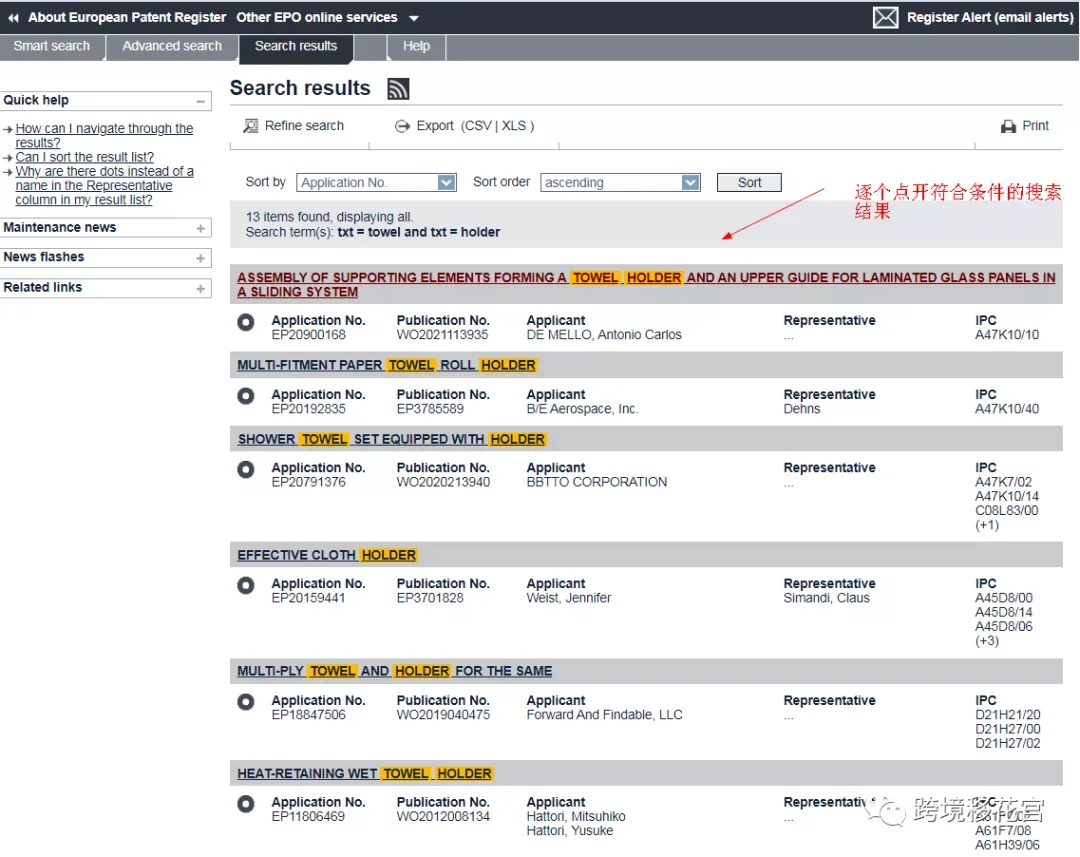This screenshot has width=1080, height=857.
Task: Expand the Related links panel
Action: (200, 288)
